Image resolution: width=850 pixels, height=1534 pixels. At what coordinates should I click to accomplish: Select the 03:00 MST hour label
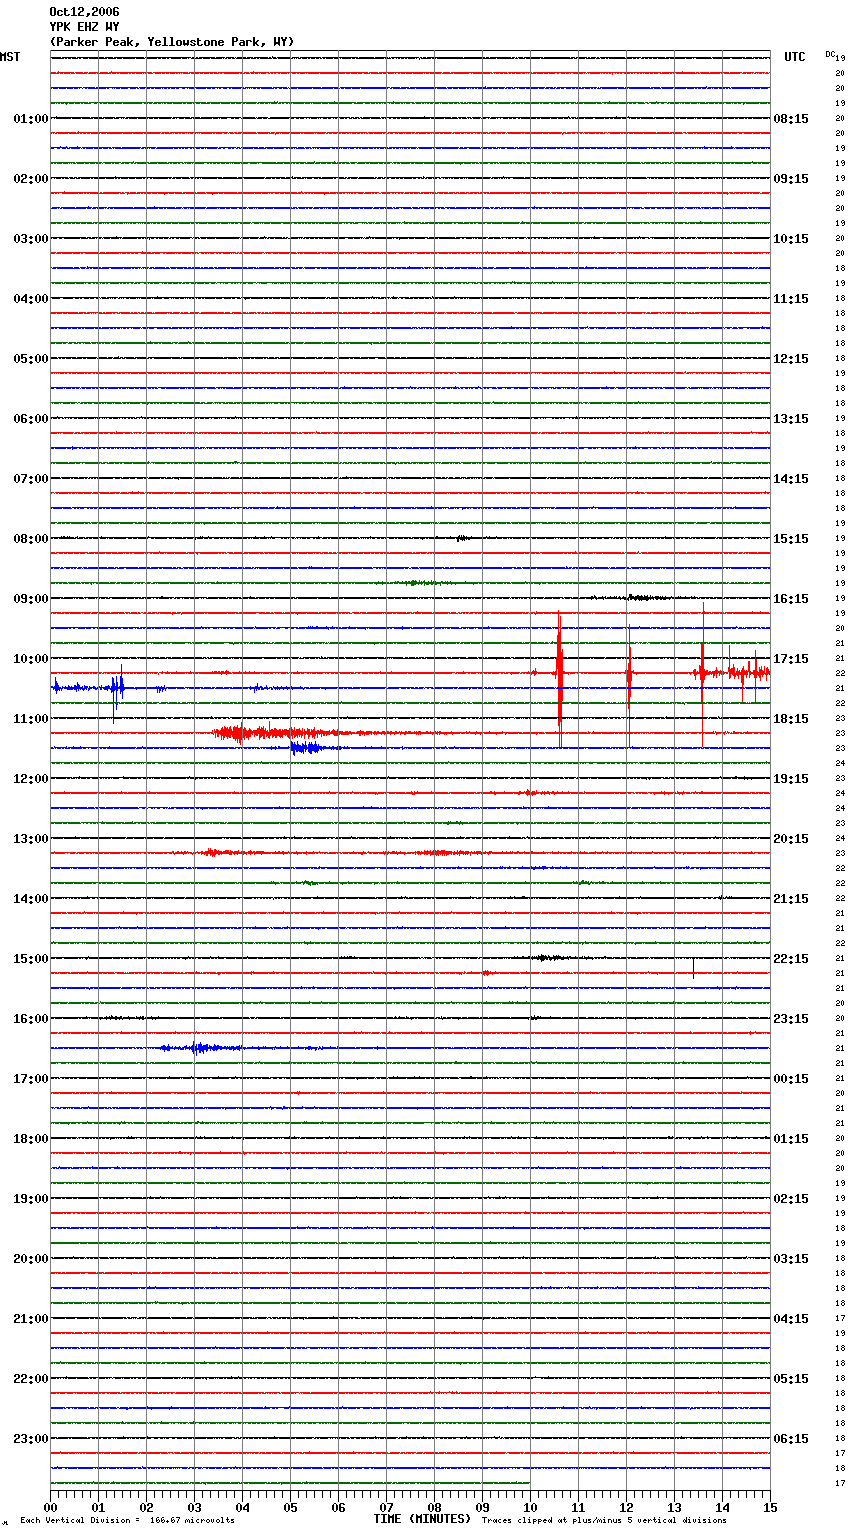point(30,239)
